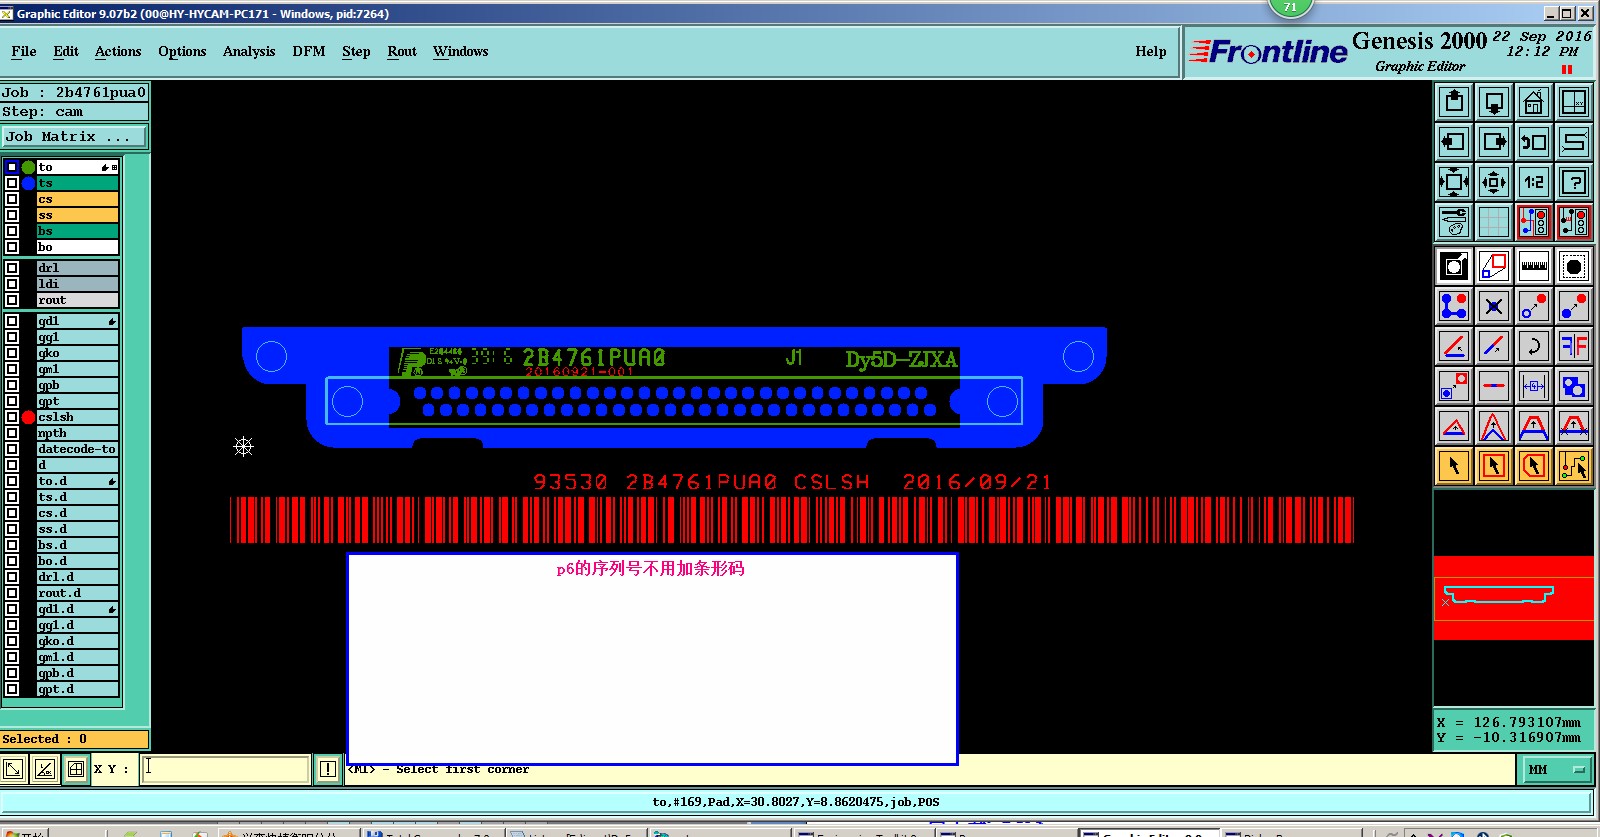Select the rout layer name
The width and height of the screenshot is (1600, 837).
pos(78,300)
